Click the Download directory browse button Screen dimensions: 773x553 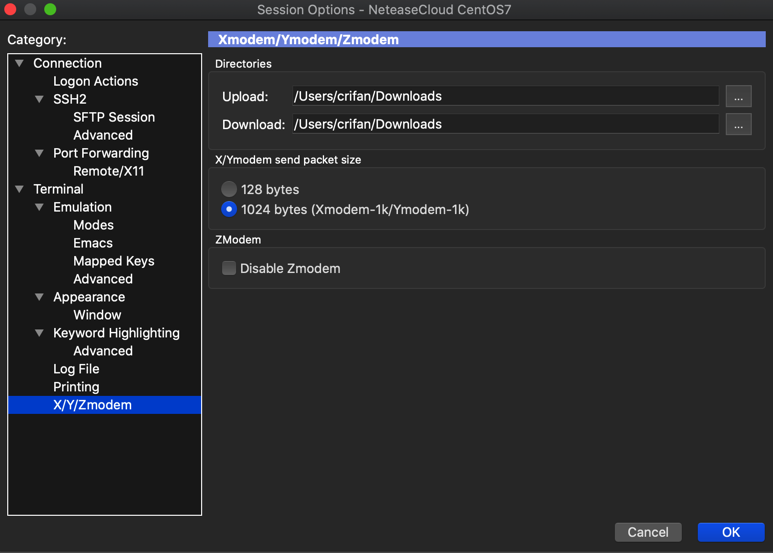point(738,125)
